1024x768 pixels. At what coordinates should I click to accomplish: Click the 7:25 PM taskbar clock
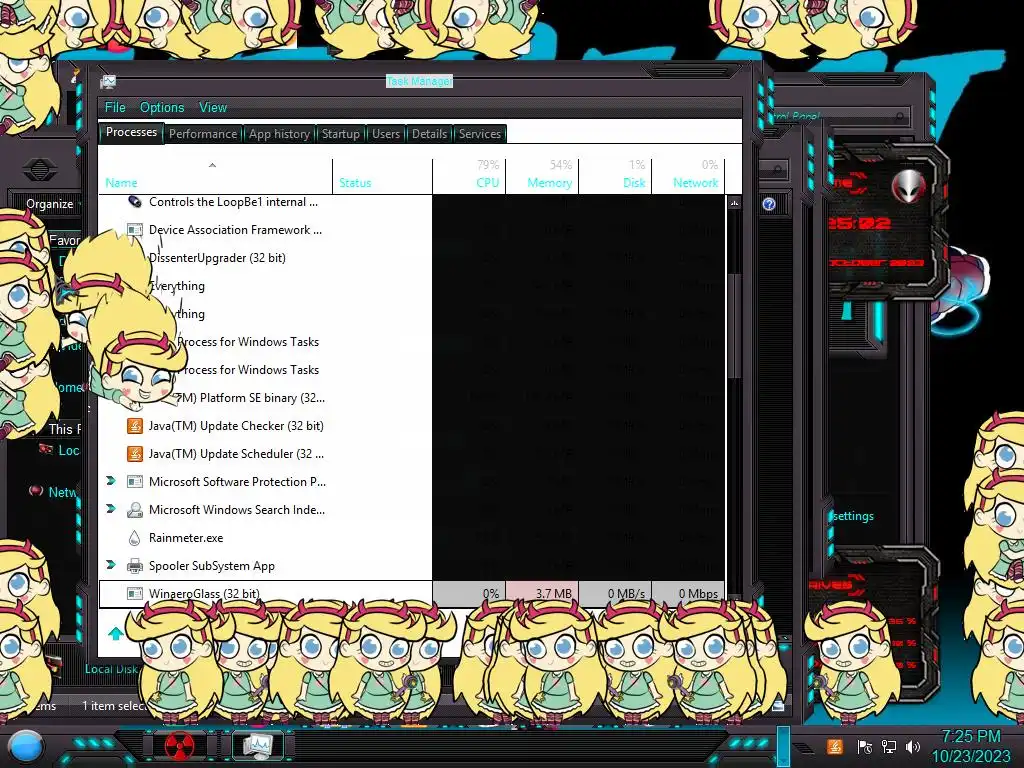(x=970, y=737)
